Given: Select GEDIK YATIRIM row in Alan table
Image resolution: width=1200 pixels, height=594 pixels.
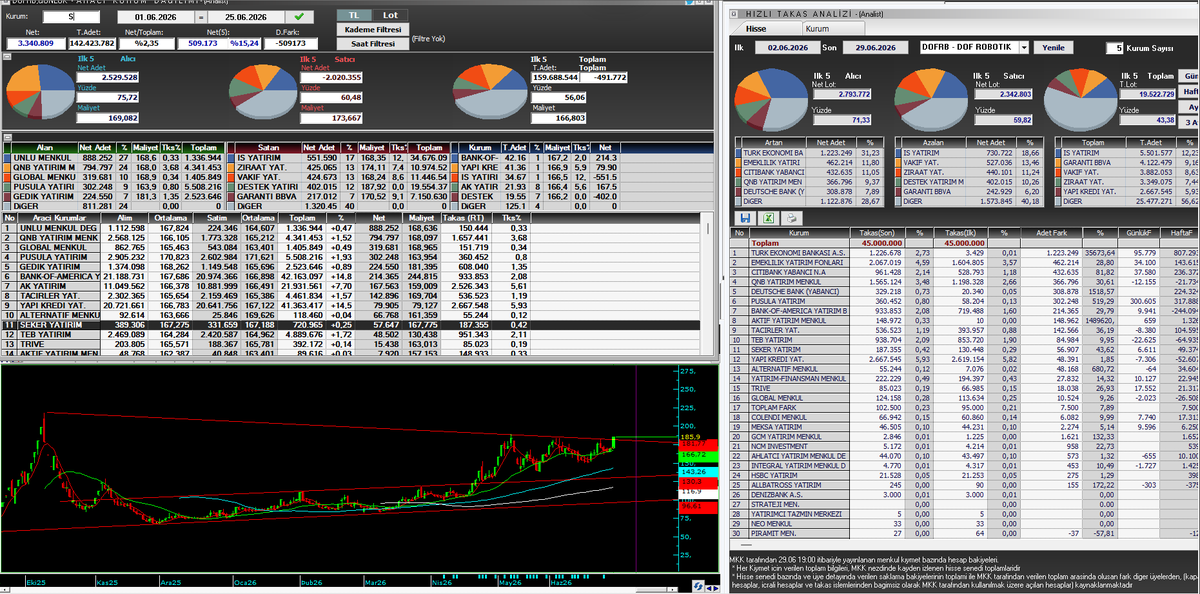Looking at the screenshot, I should (x=112, y=196).
